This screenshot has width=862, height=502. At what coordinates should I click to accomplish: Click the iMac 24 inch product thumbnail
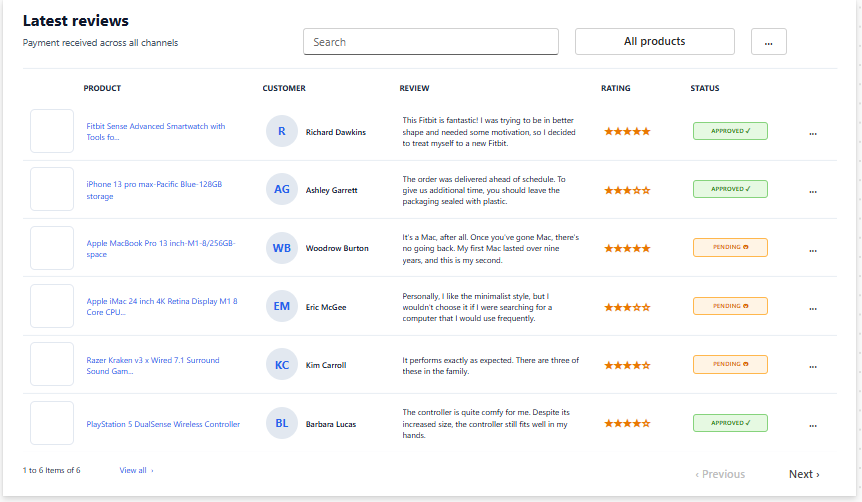click(52, 306)
